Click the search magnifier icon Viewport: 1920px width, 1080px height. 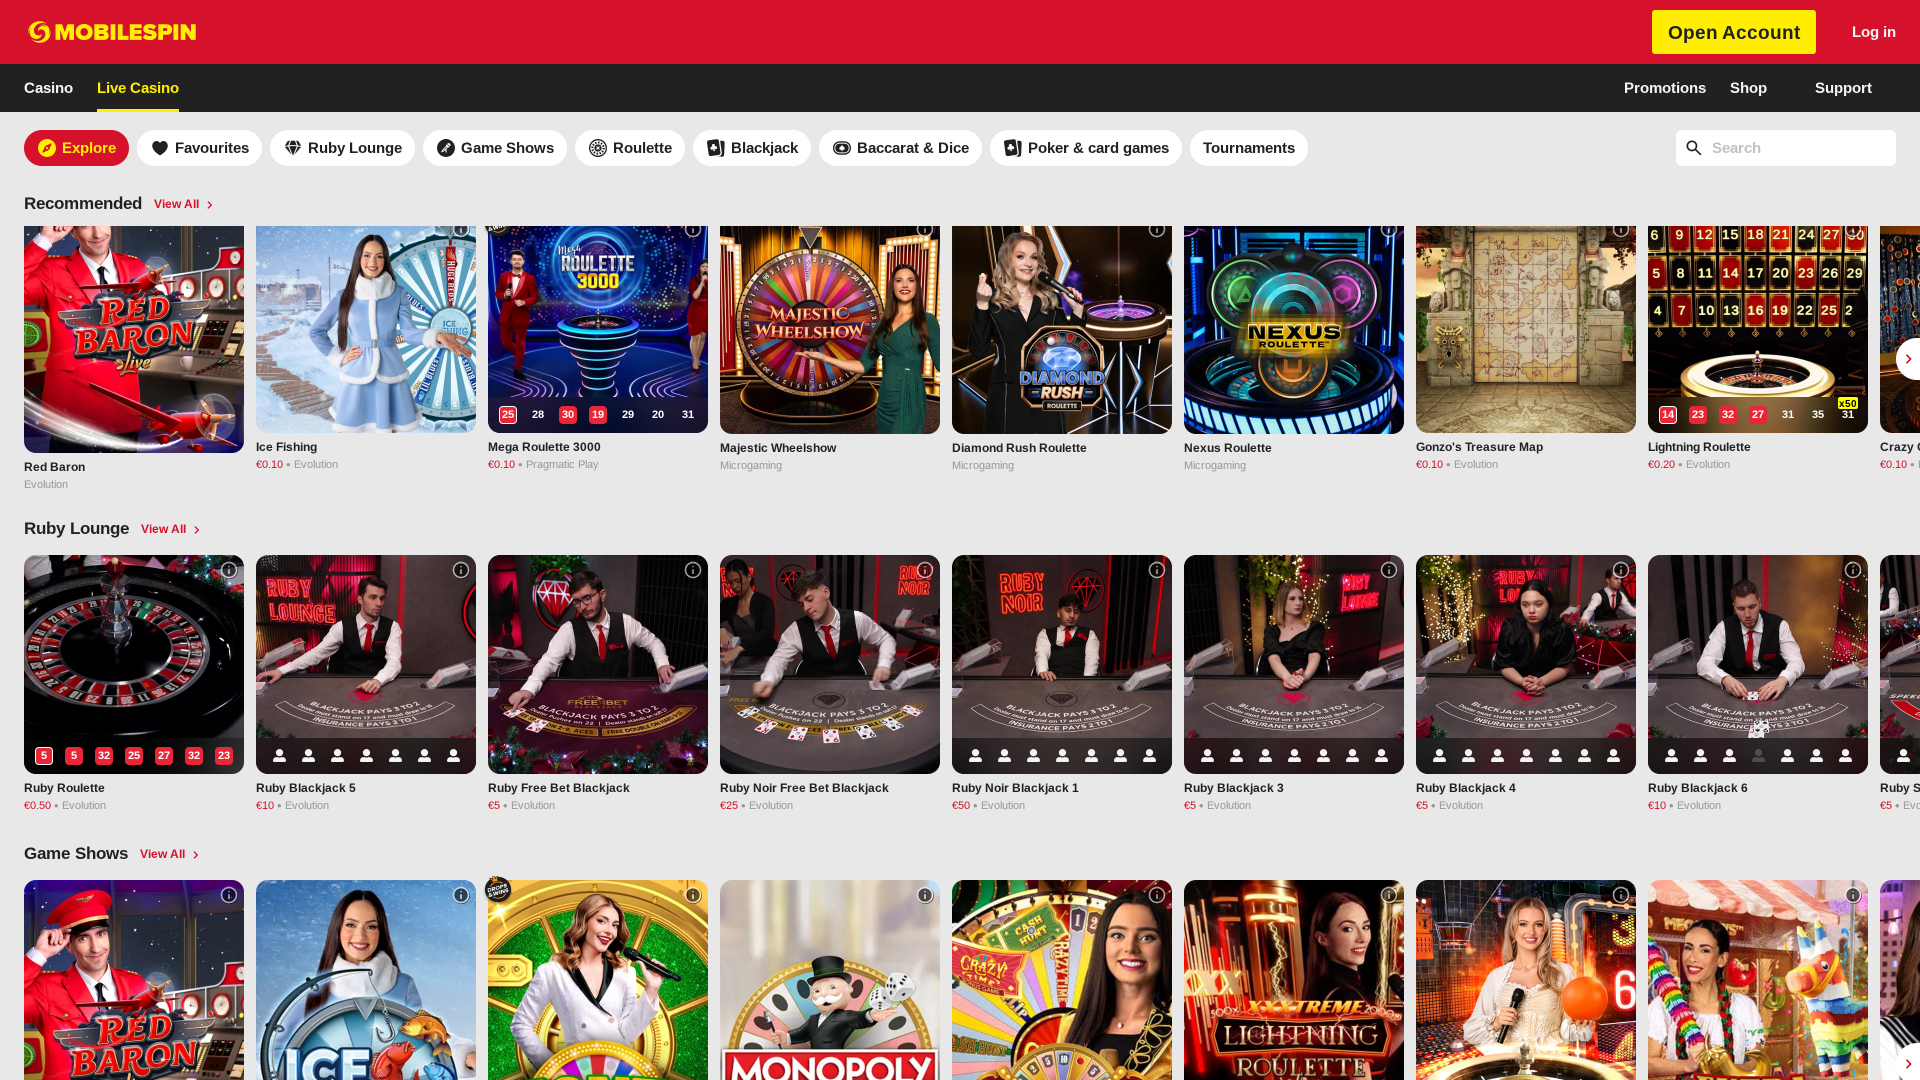click(x=1694, y=148)
